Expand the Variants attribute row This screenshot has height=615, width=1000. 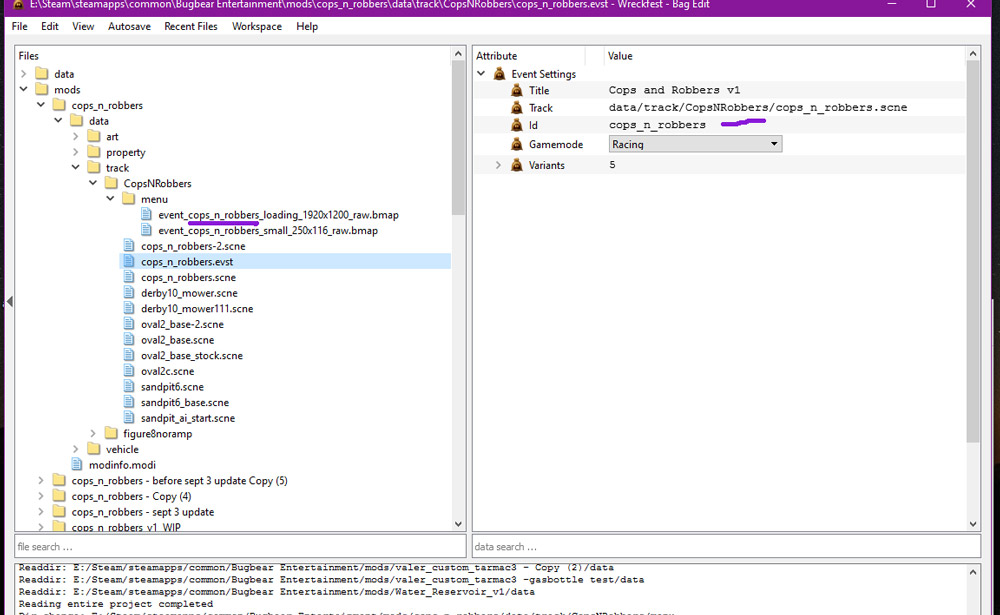499,165
